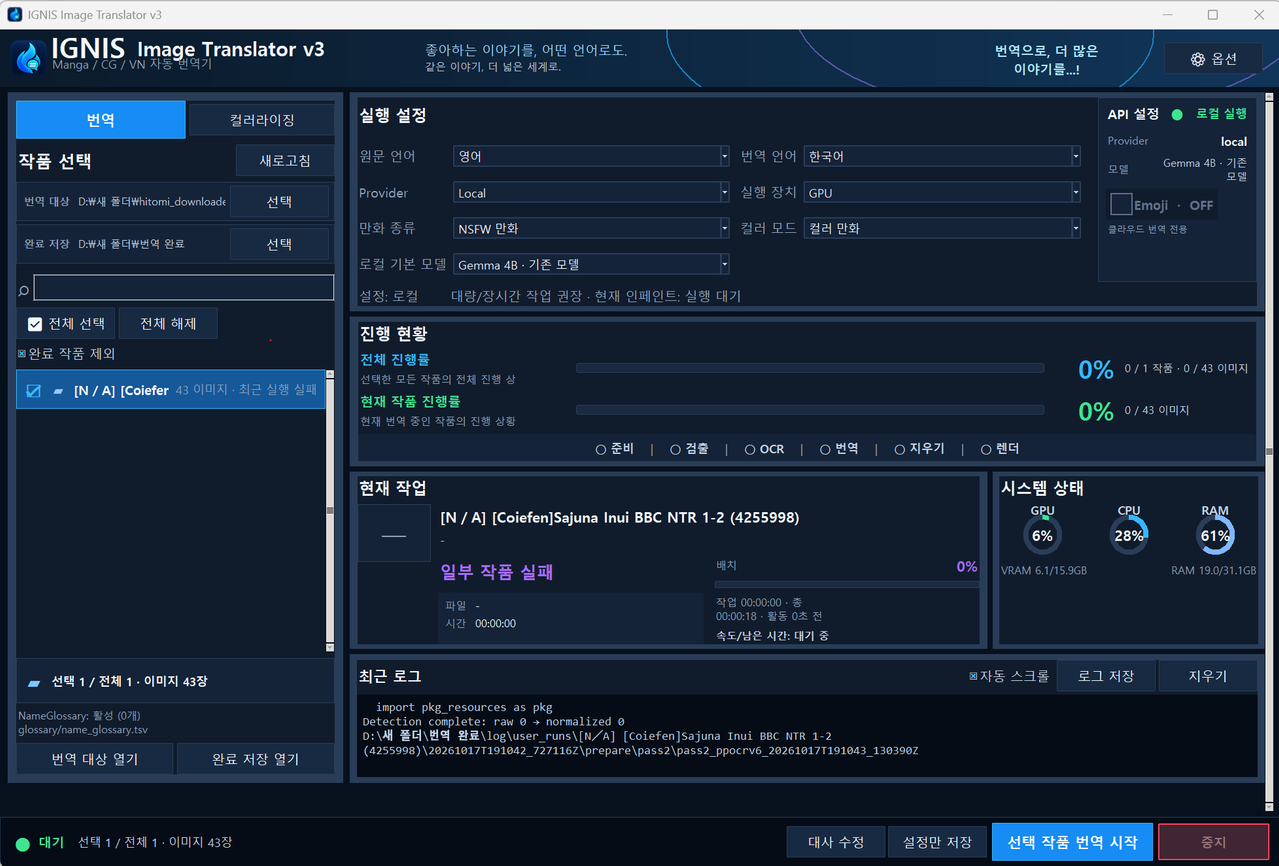Open 로컬 기본 모델 dropdown Gemma 4B
The image size is (1279, 866).
(x=591, y=265)
